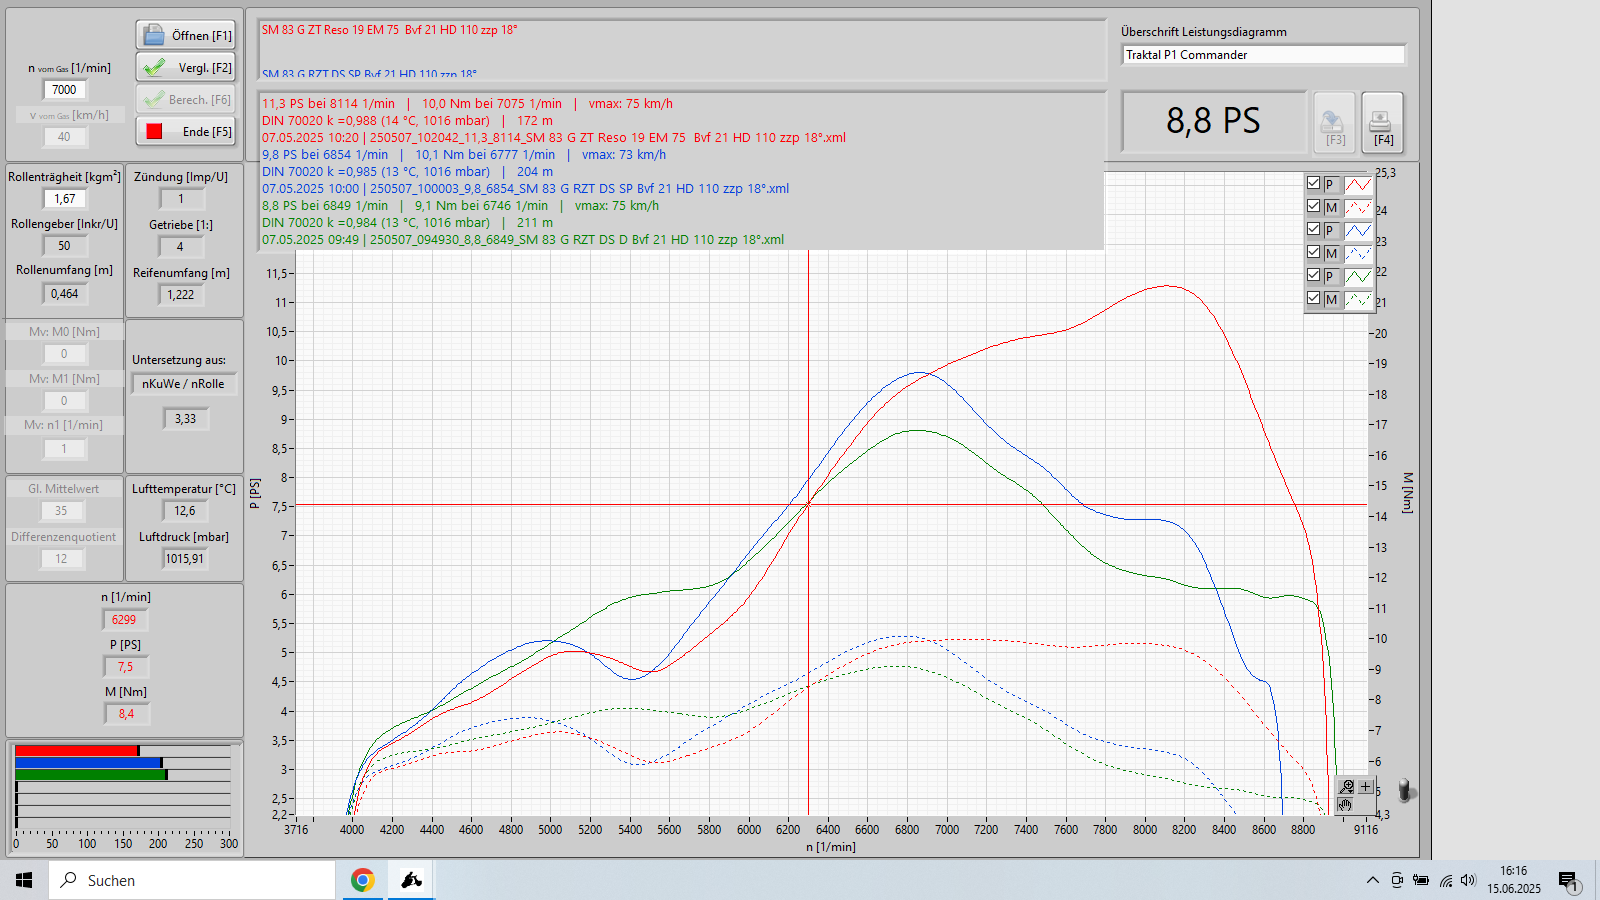Click the dyno app icon in taskbar
Viewport: 1600px width, 900px height.
tap(411, 880)
